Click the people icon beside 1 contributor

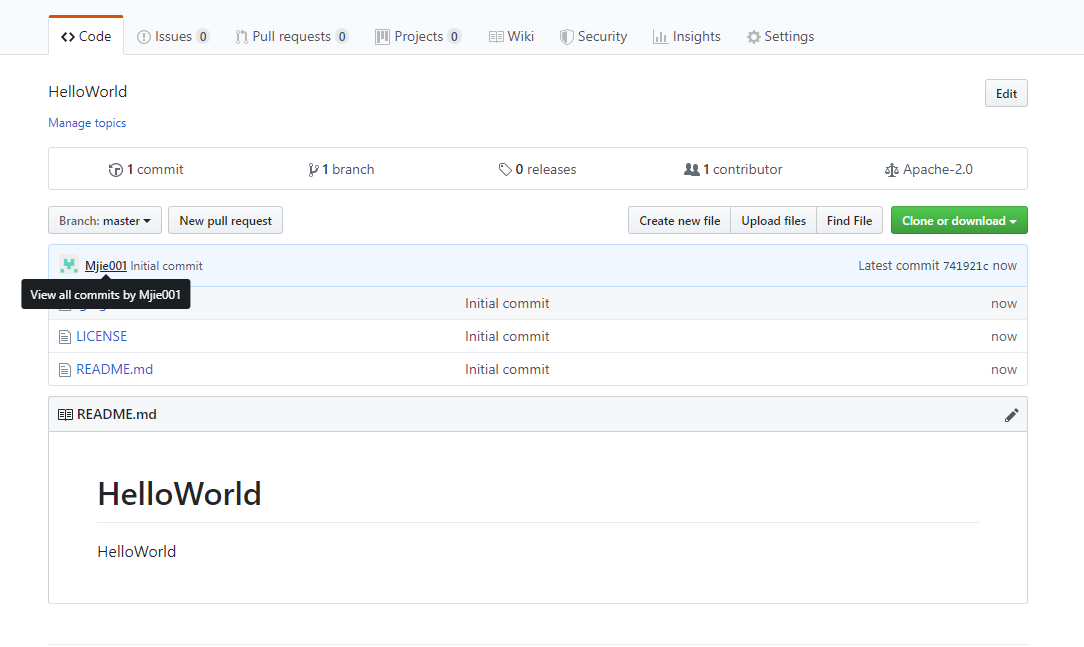691,169
